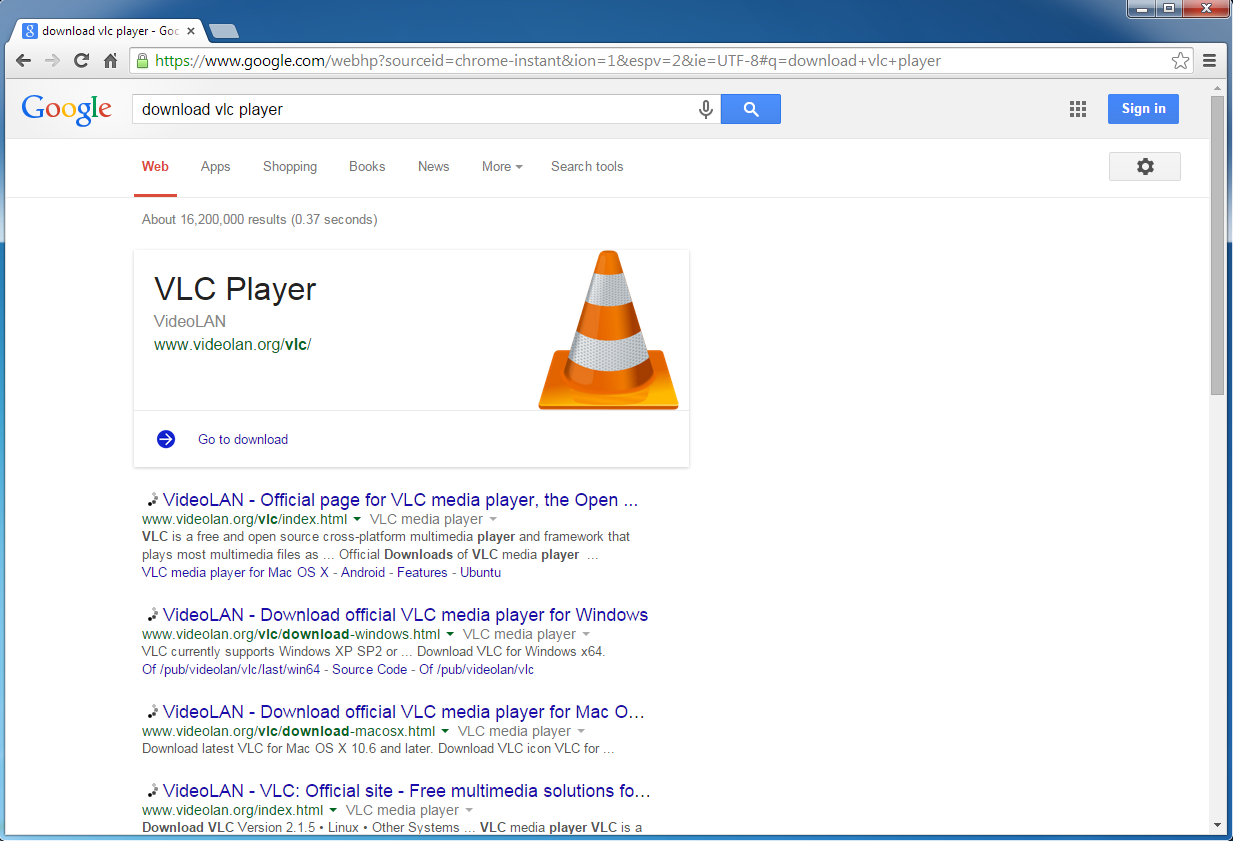Open the Google apps grid icon
Image resolution: width=1233 pixels, height=841 pixels.
point(1078,109)
